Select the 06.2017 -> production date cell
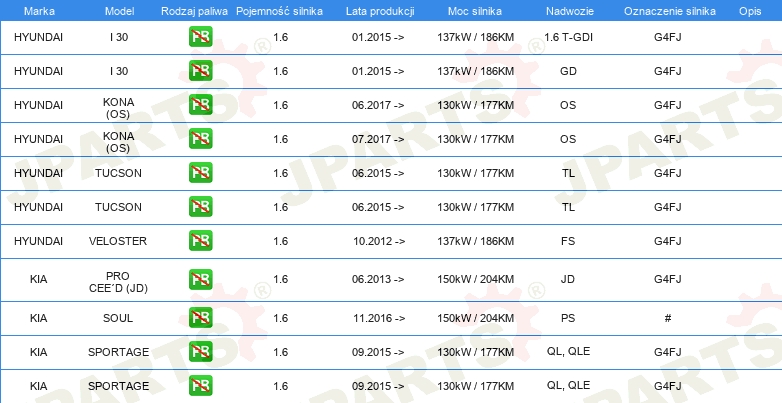This screenshot has height=403, width=782. [378, 105]
